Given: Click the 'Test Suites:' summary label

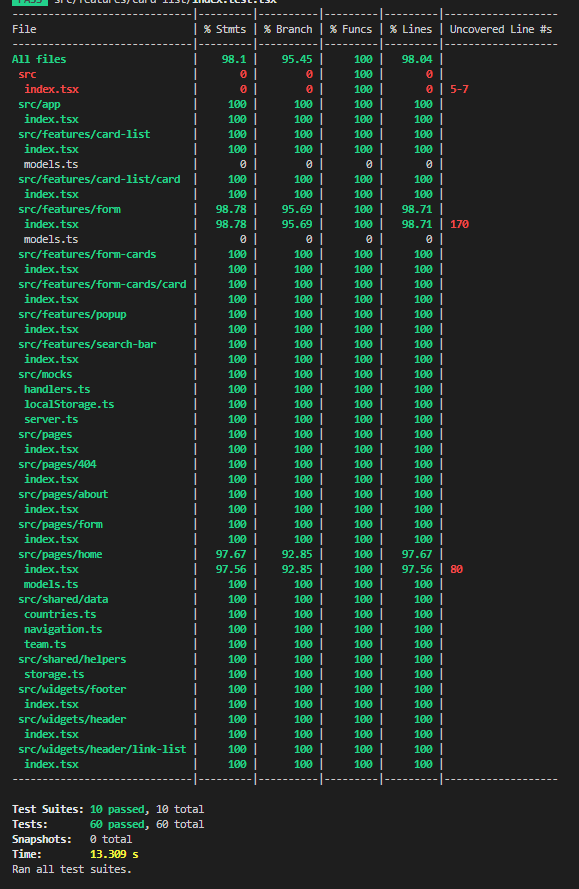Looking at the screenshot, I should 48,809.
